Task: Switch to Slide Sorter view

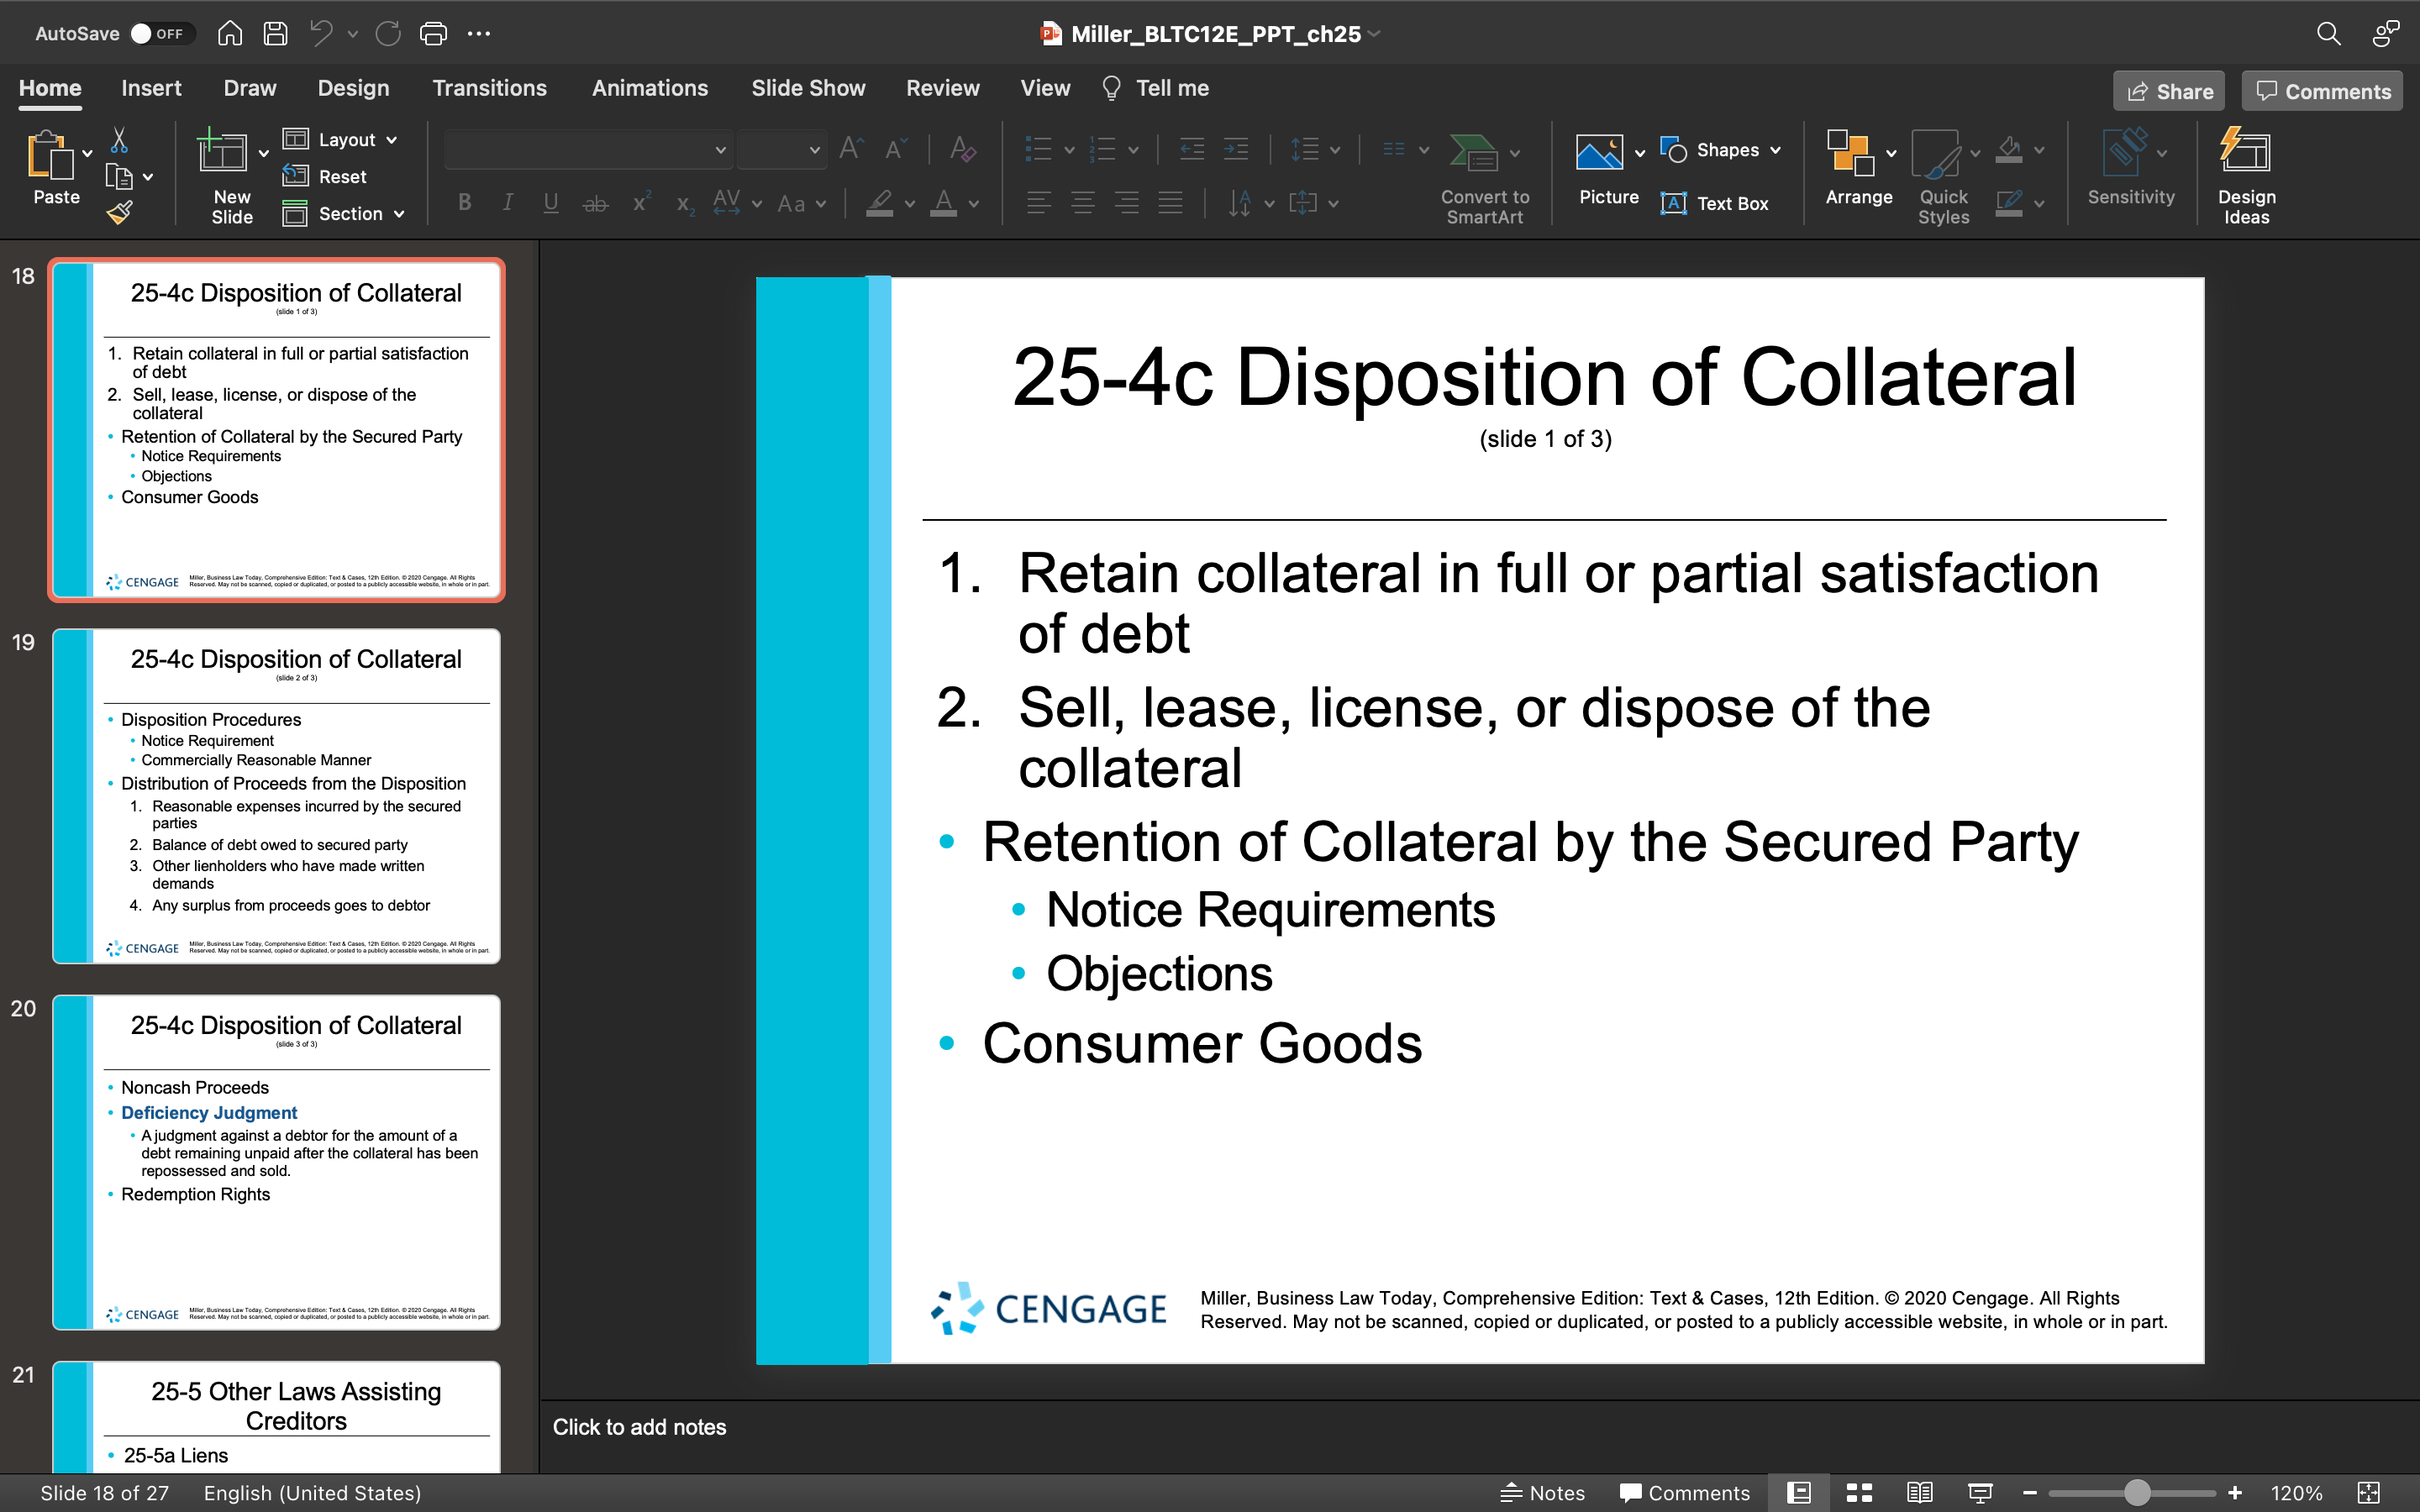Action: (x=1859, y=1493)
